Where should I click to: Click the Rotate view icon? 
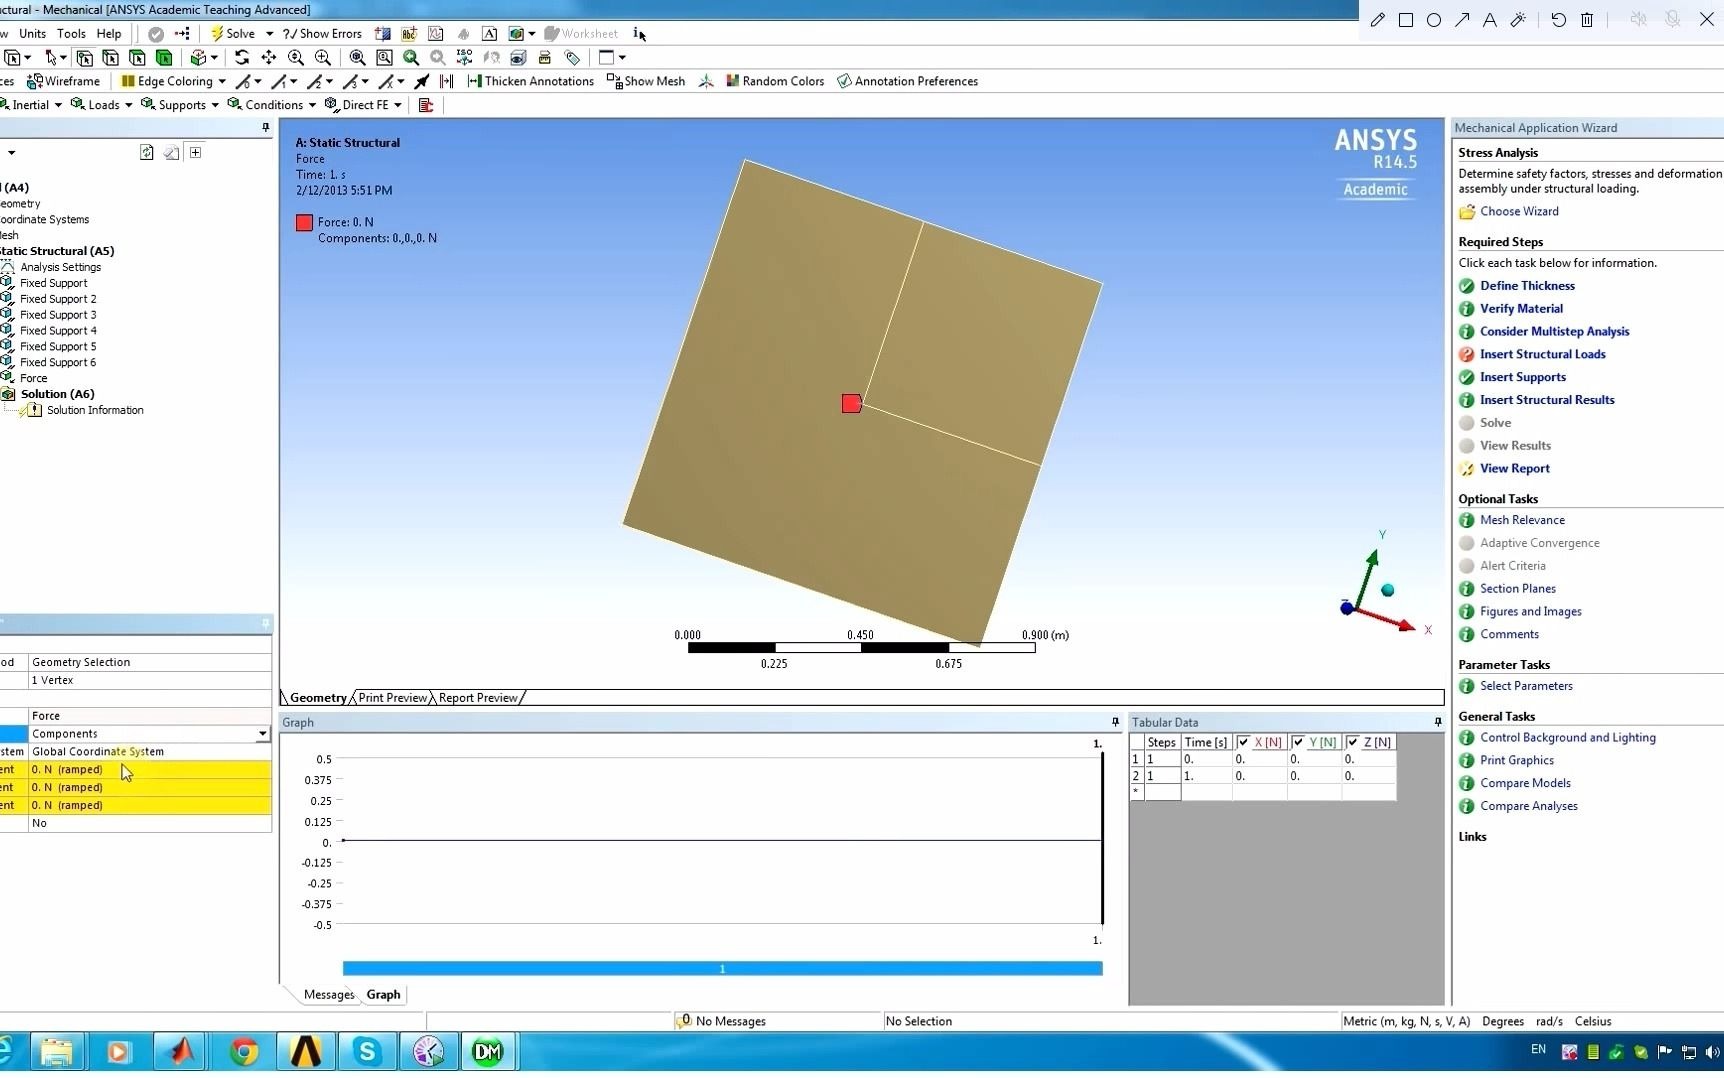pyautogui.click(x=243, y=57)
